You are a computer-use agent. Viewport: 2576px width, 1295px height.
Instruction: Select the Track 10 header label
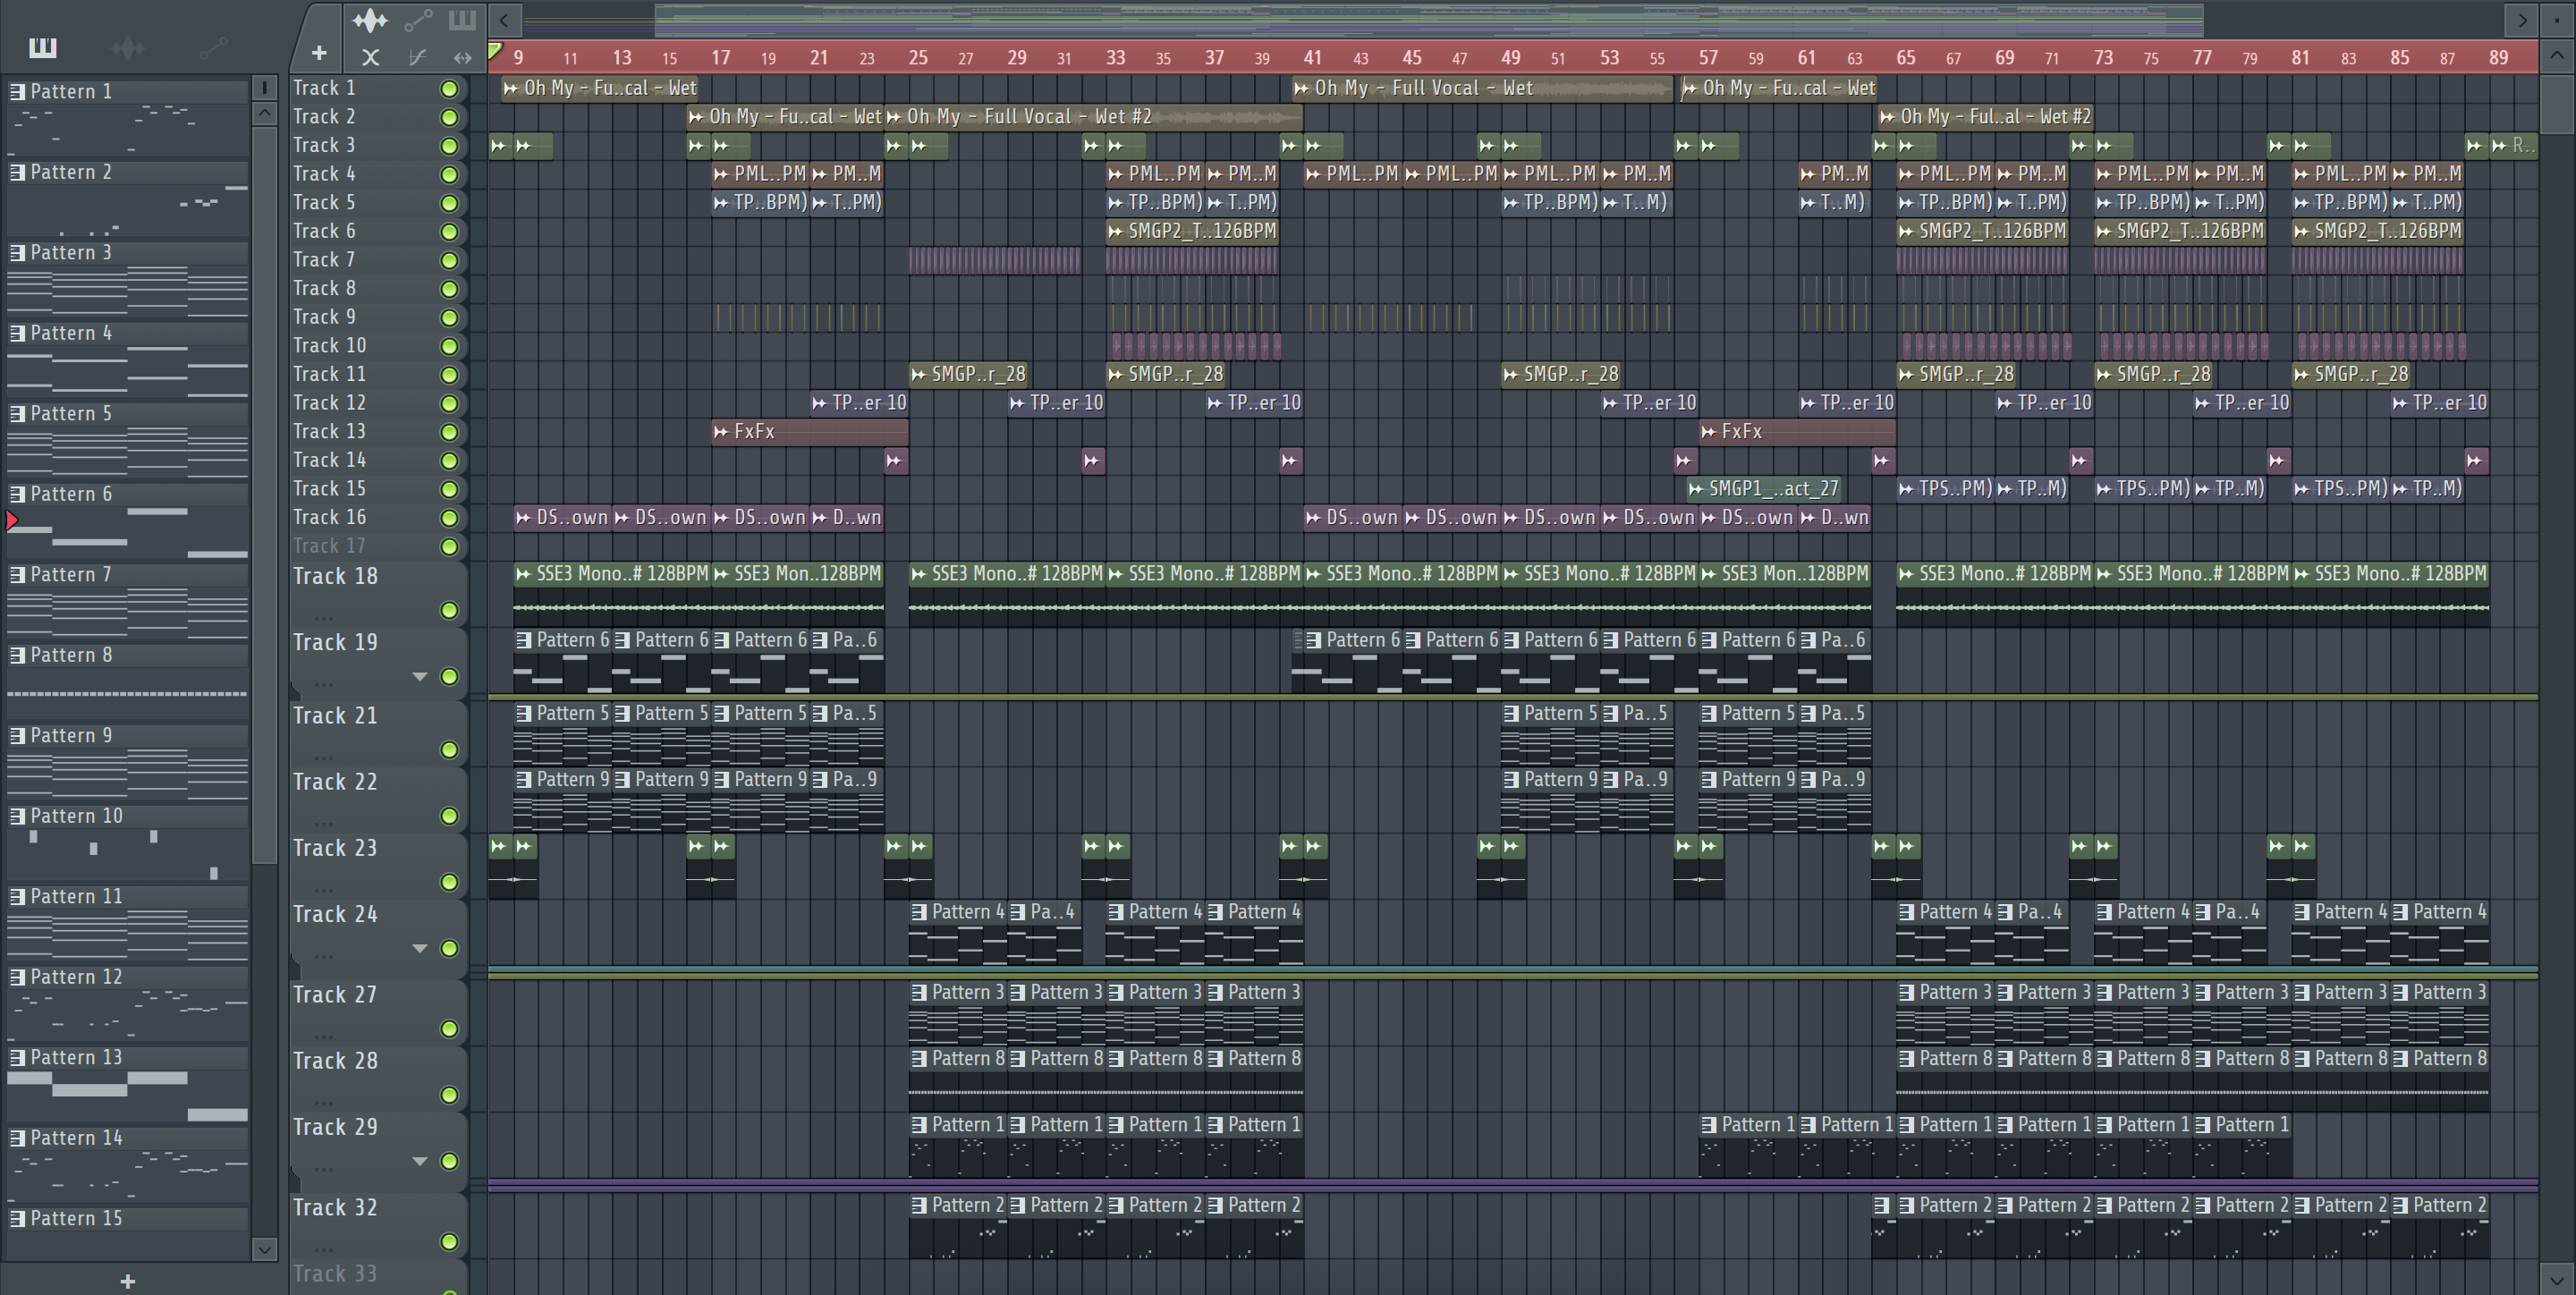330,346
